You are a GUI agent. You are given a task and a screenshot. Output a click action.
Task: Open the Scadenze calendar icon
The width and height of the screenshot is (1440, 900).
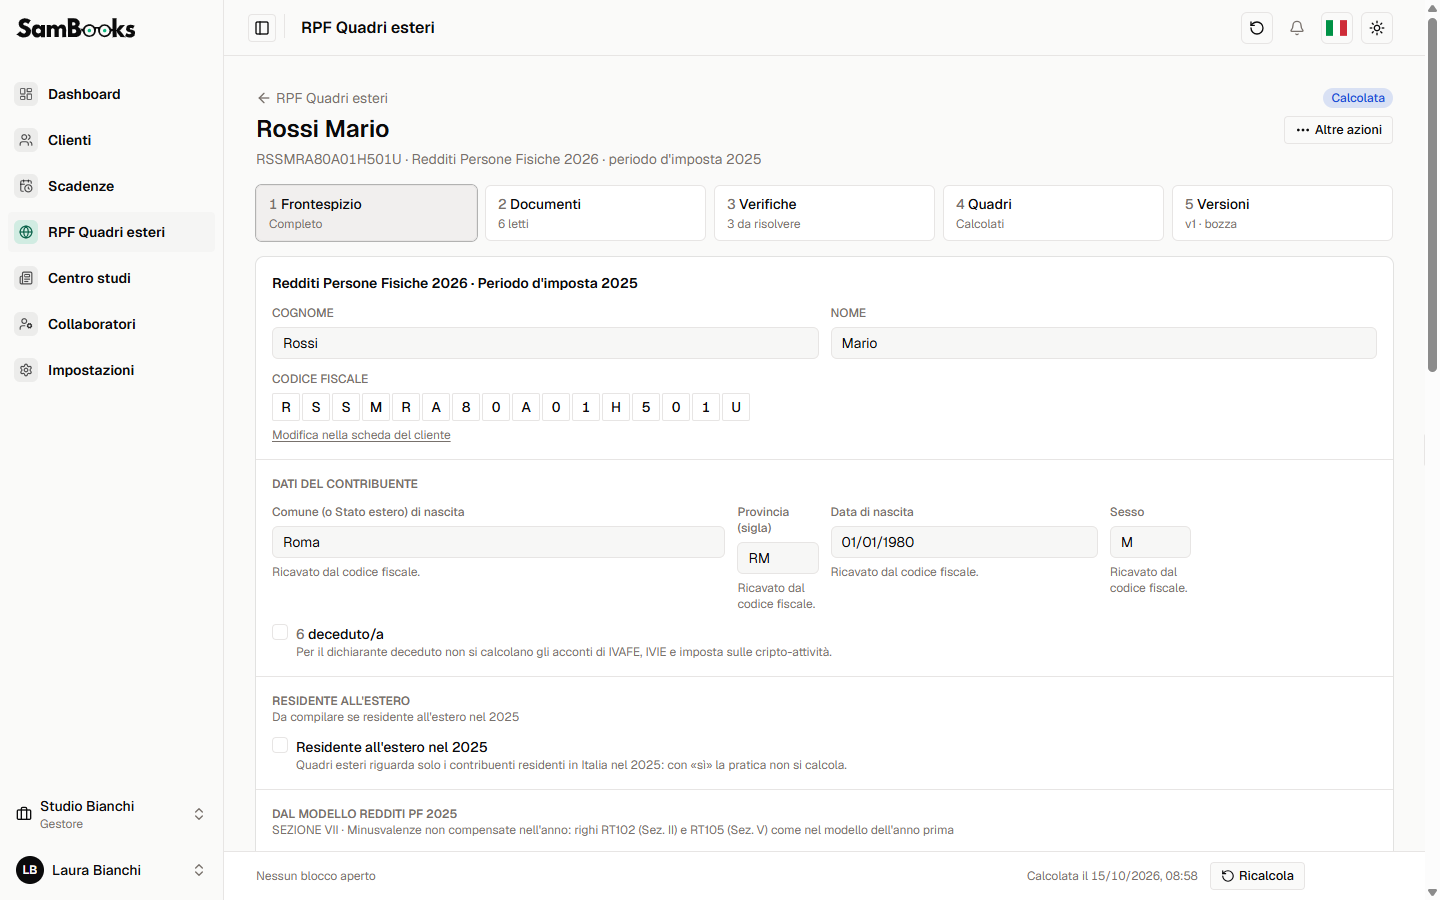(x=26, y=186)
